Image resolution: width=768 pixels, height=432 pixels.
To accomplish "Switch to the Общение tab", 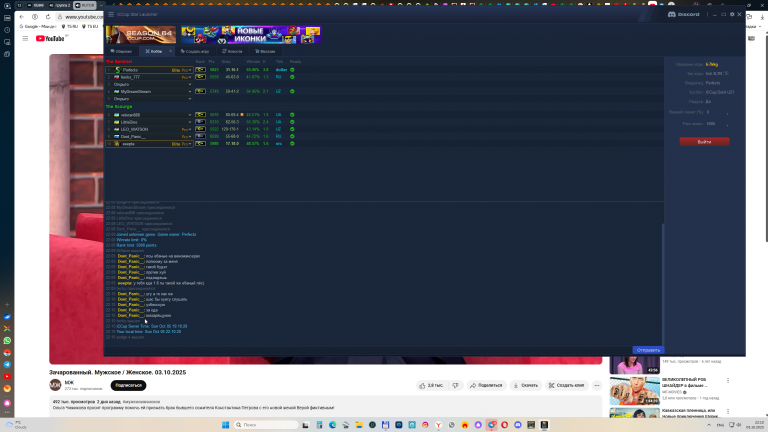I will pos(121,51).
